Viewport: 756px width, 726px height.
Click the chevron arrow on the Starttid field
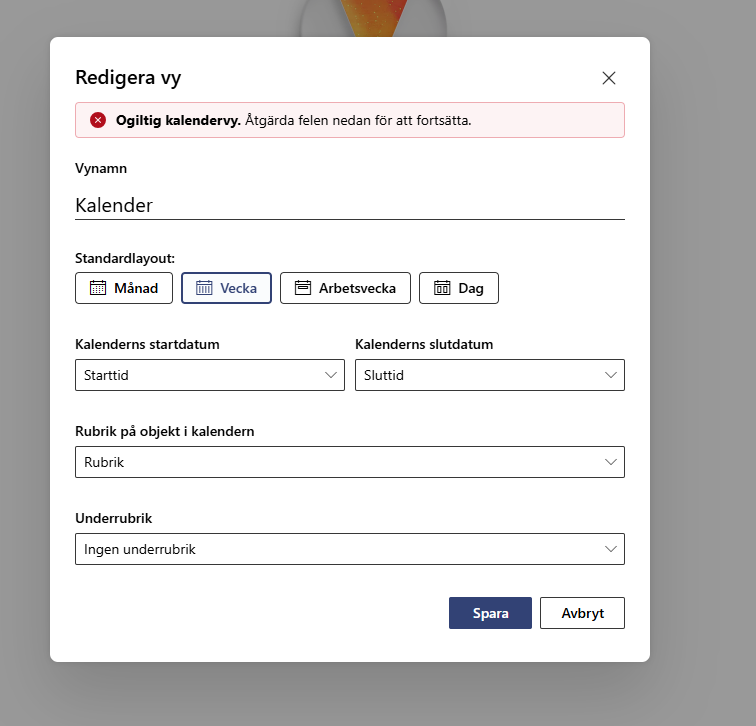(x=331, y=375)
